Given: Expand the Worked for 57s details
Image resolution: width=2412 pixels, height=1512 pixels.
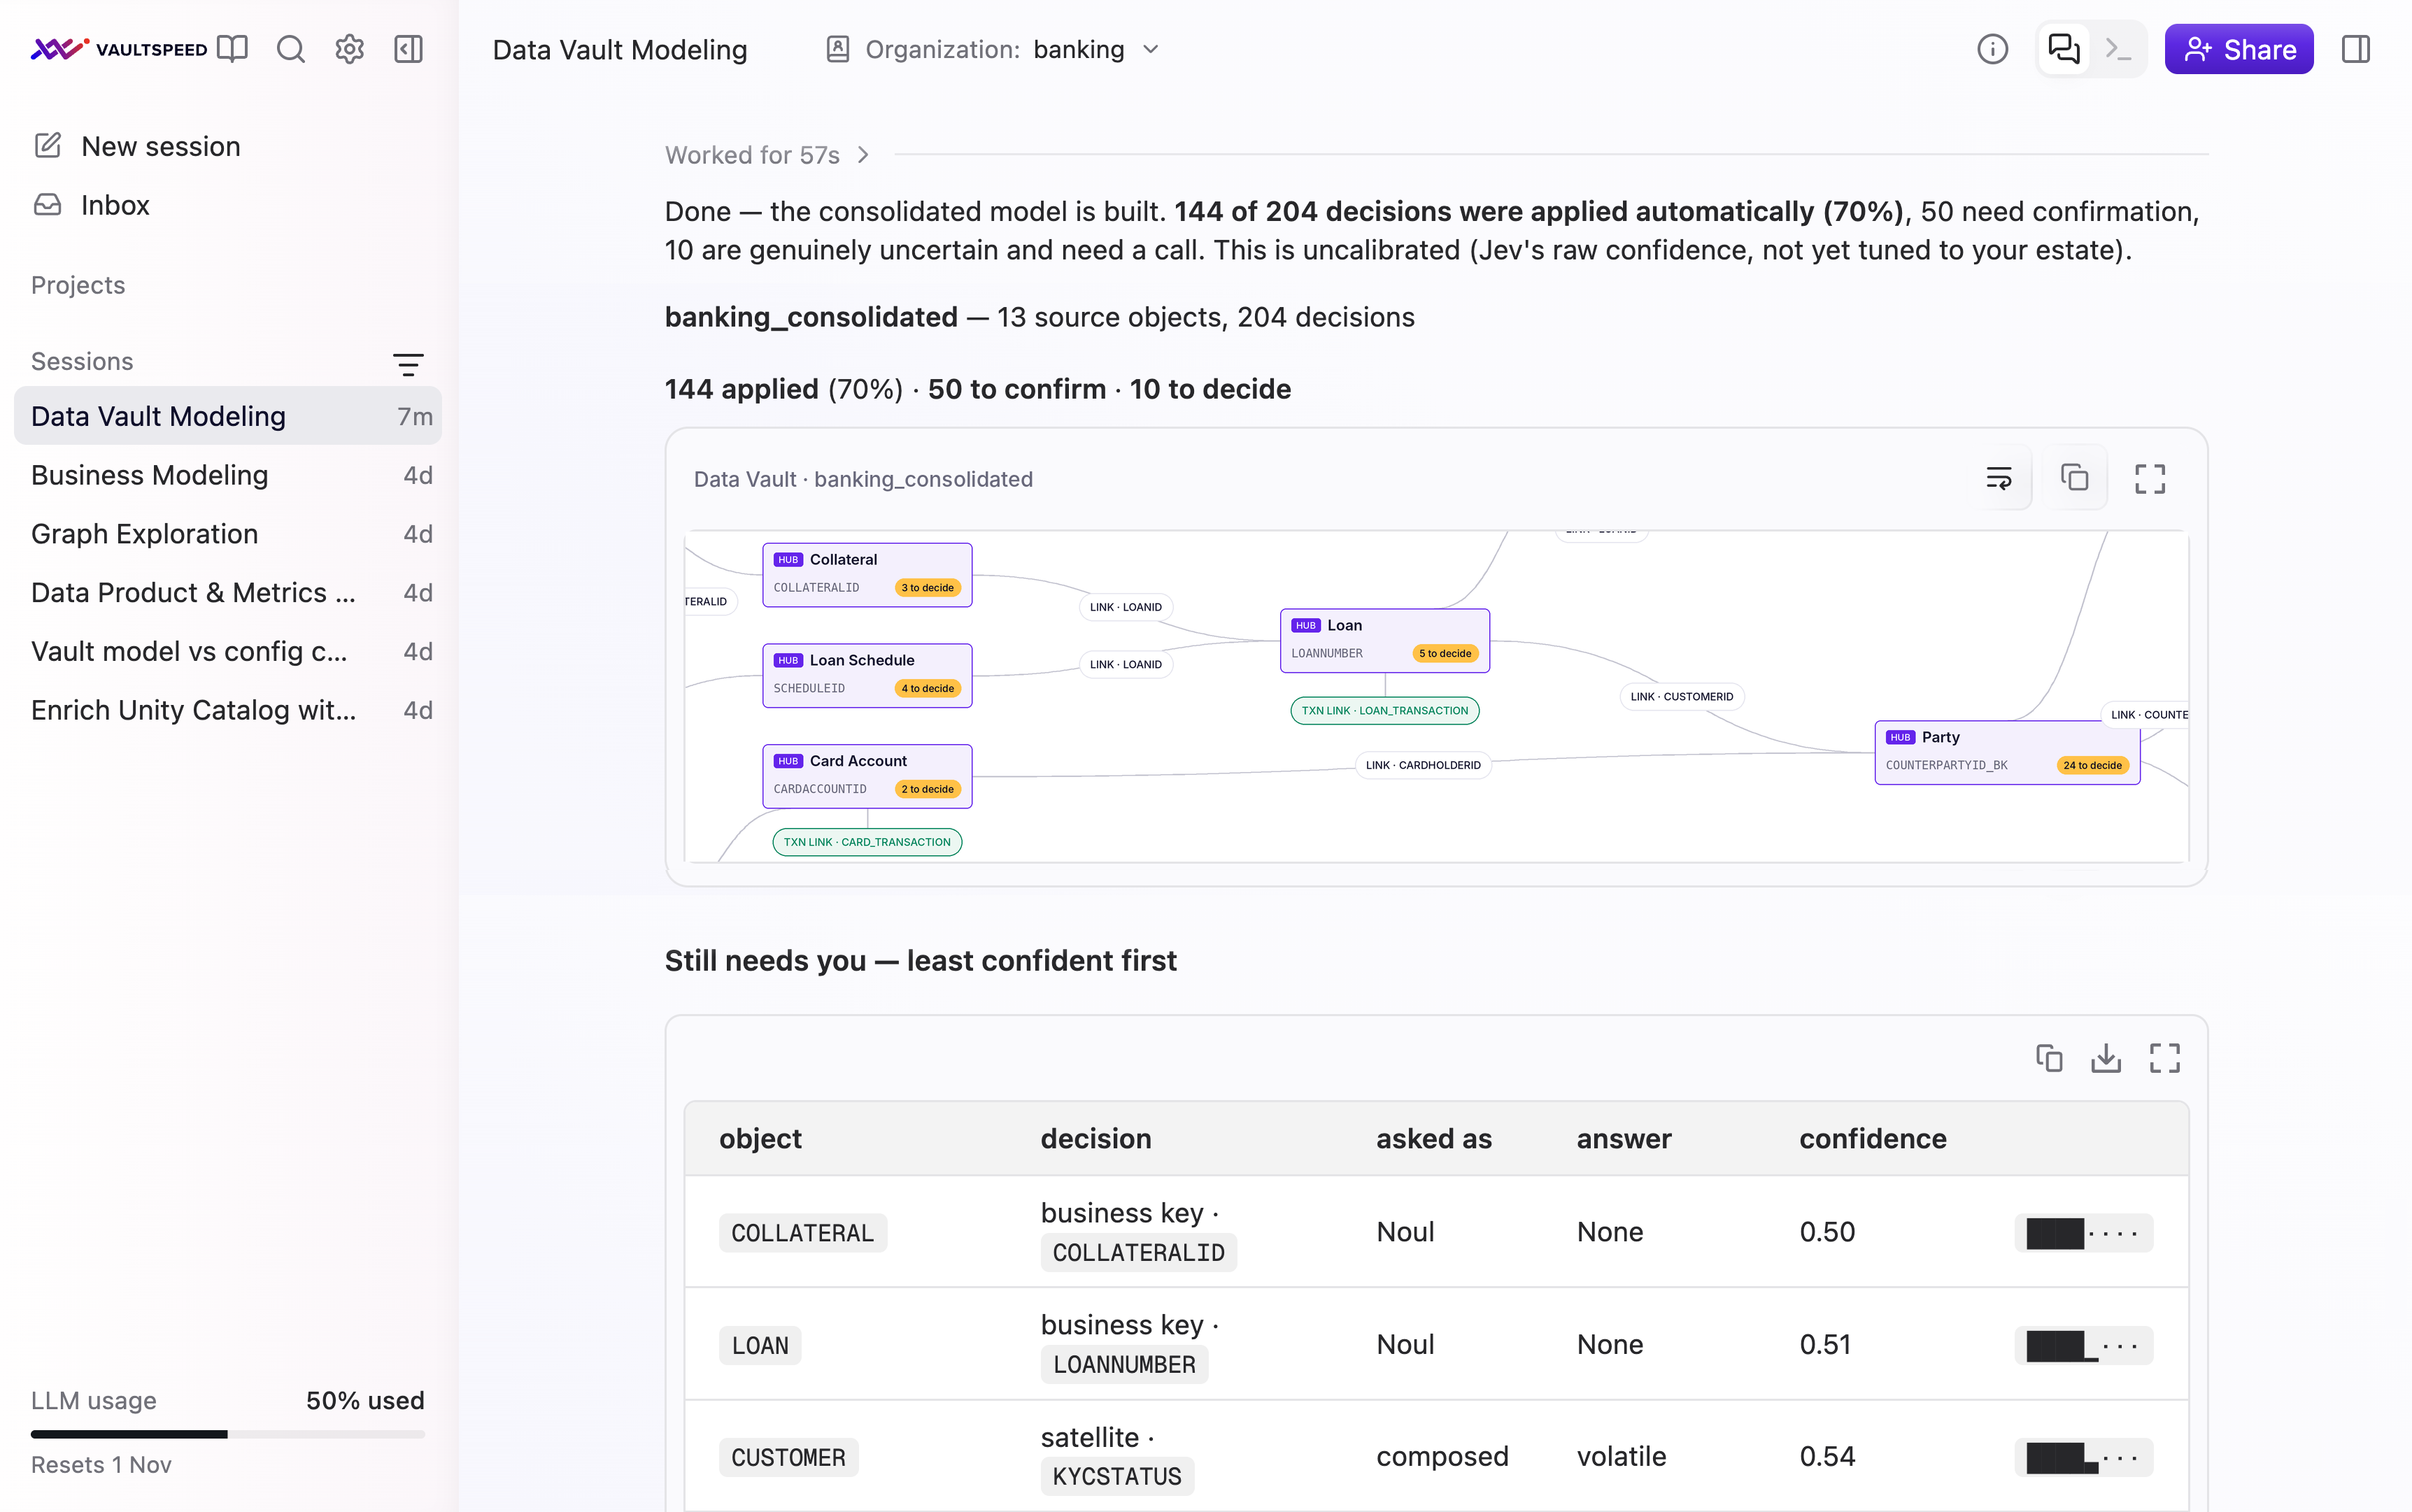Looking at the screenshot, I should coord(767,155).
